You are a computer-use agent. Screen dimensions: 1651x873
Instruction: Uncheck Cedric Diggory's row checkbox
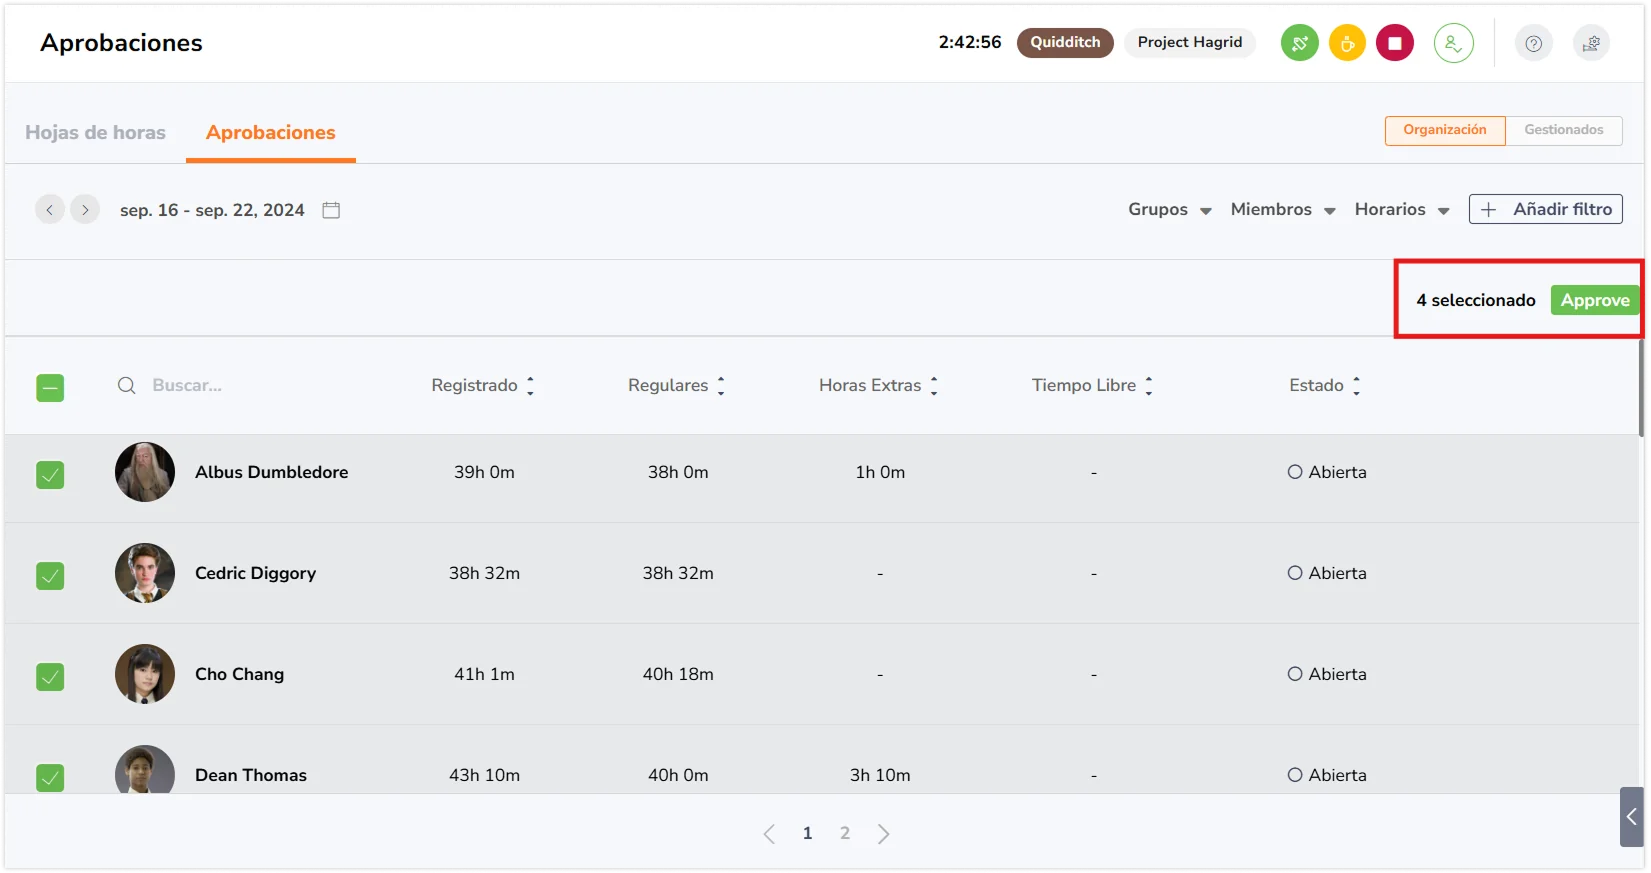click(50, 576)
